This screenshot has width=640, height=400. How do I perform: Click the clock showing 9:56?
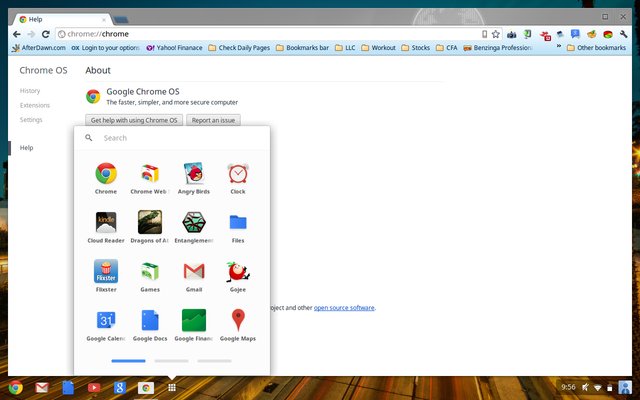(568, 387)
